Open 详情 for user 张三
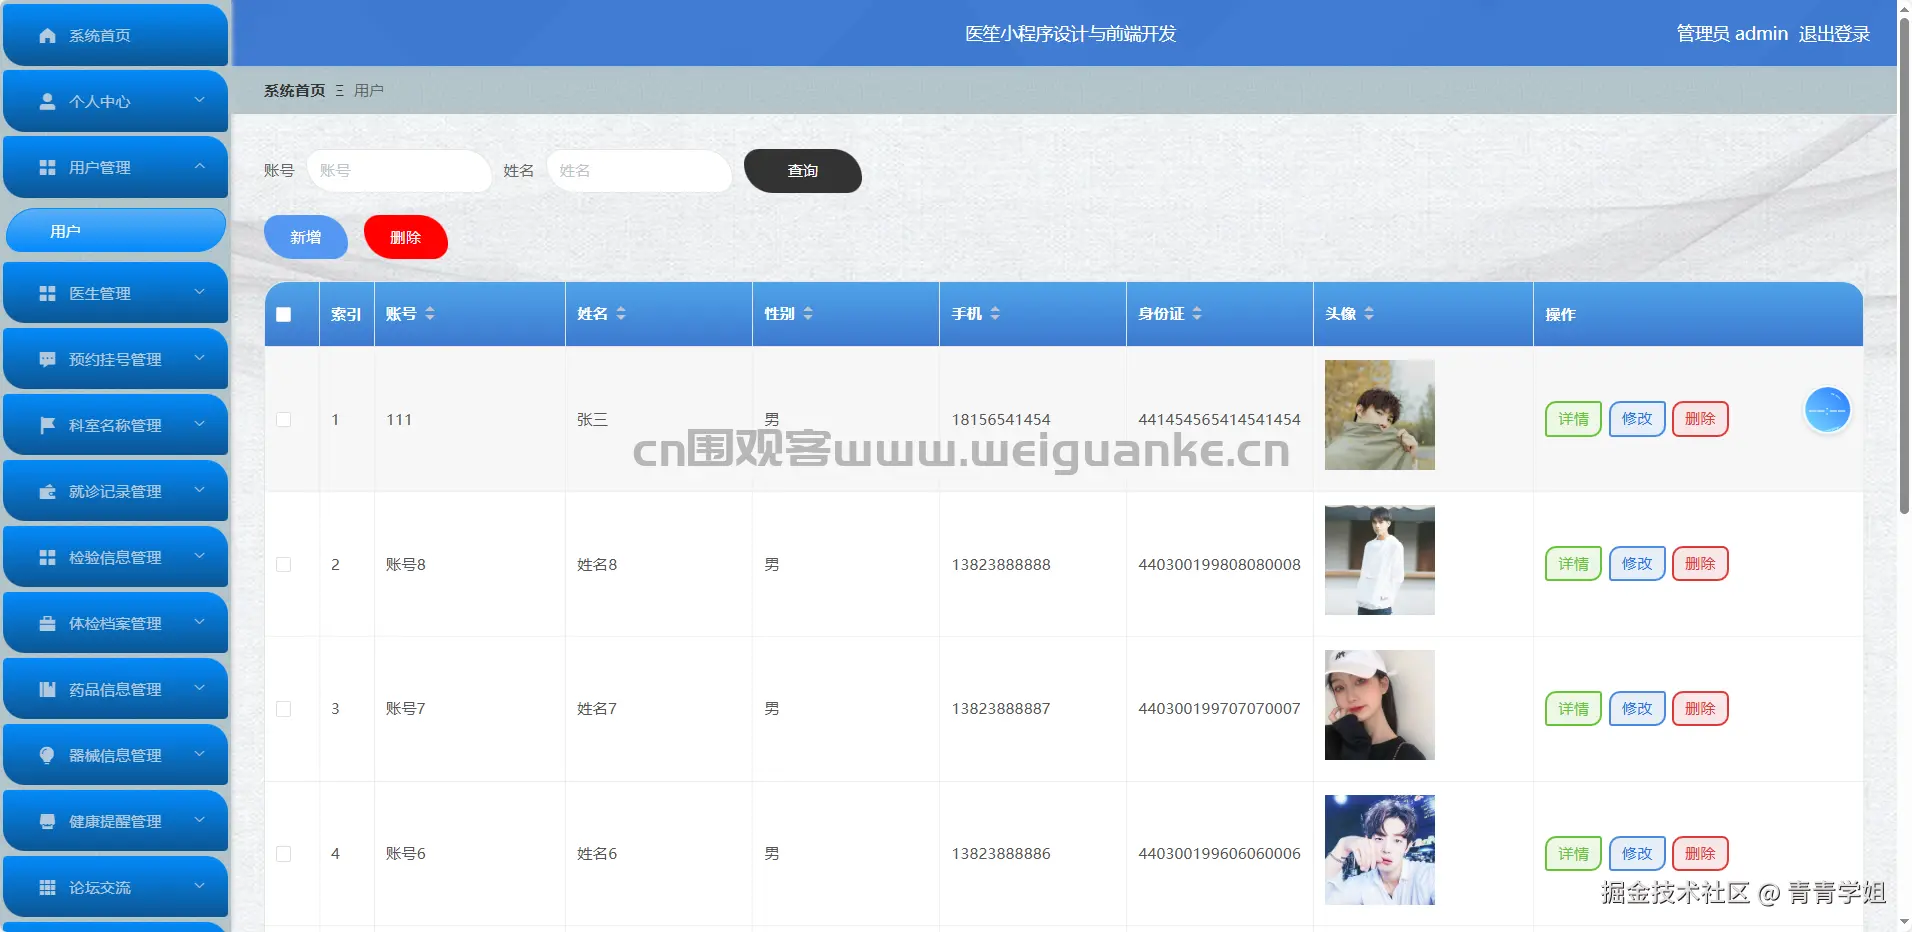 (1573, 419)
